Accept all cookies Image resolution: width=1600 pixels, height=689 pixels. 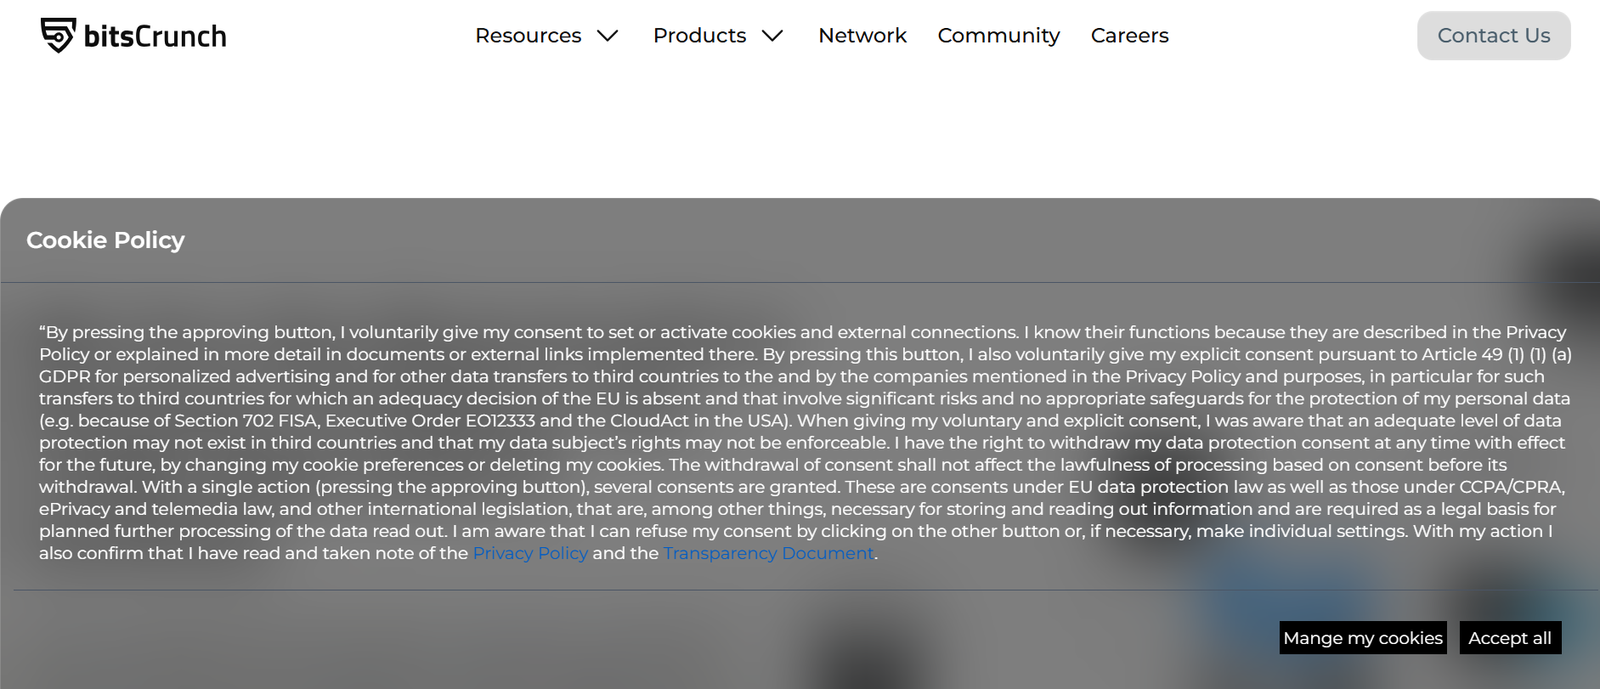tap(1509, 638)
